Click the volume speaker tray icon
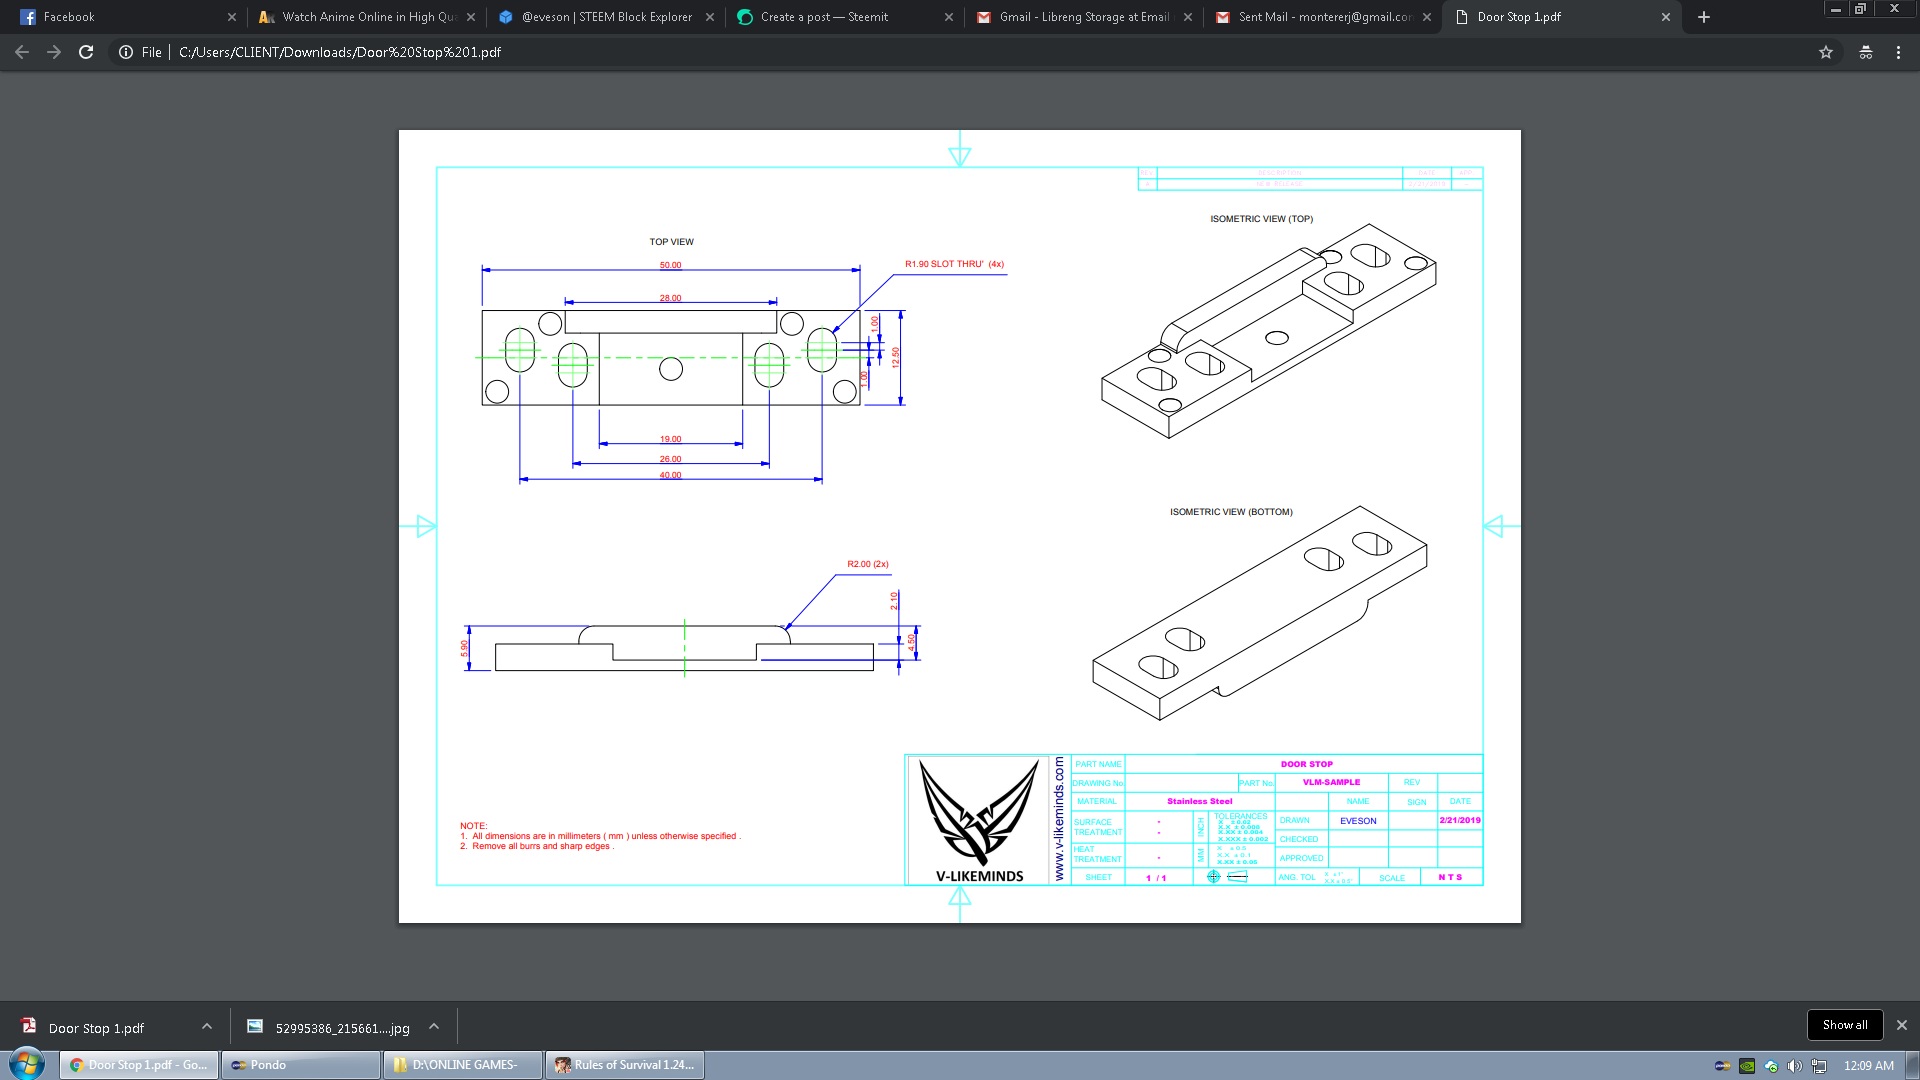Screen dimensions: 1920x1080 click(1795, 1066)
